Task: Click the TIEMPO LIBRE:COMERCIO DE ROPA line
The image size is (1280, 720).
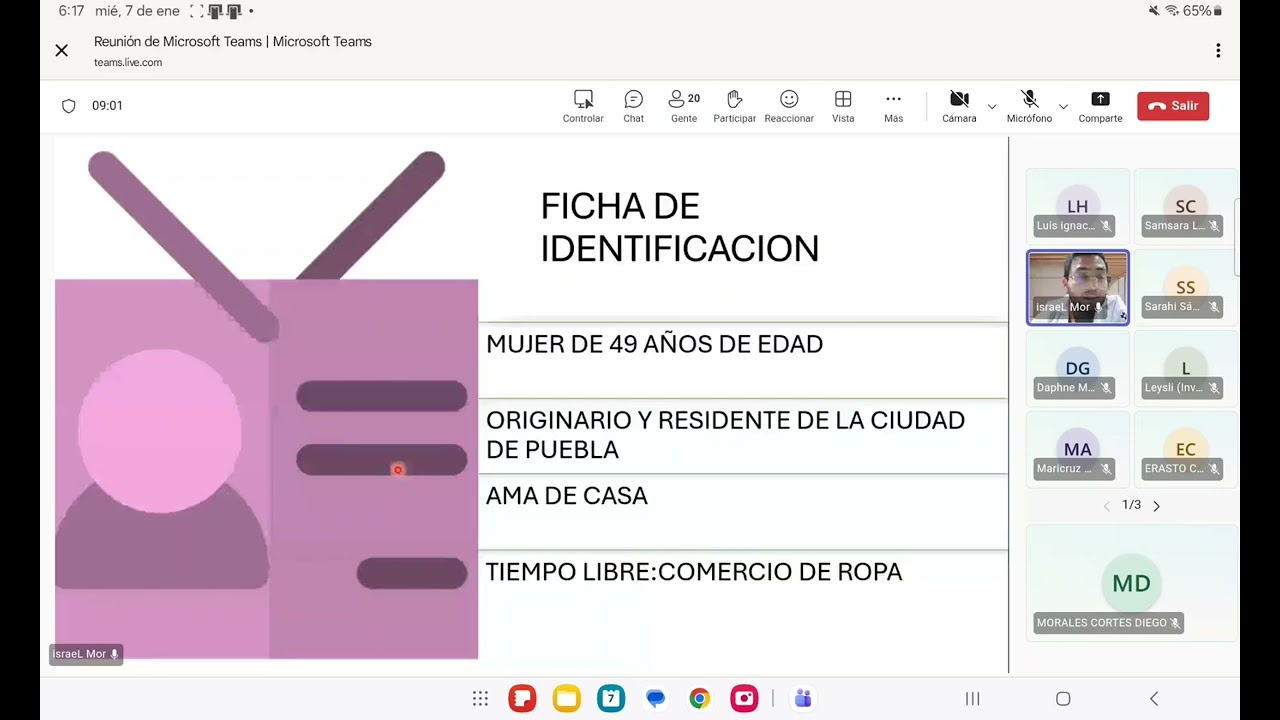Action: (x=694, y=572)
